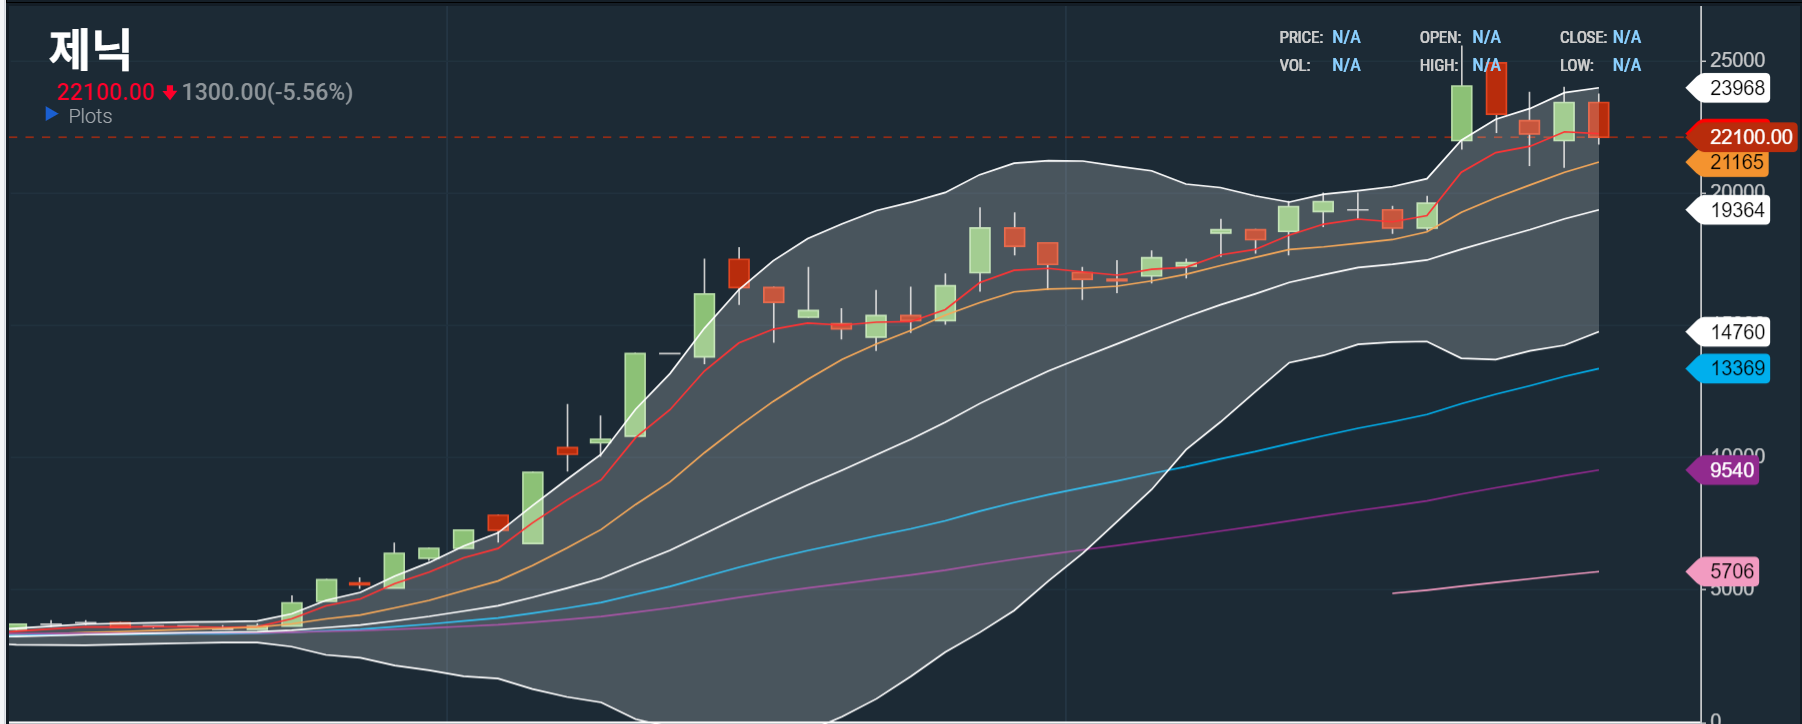Click the PRICE N/A readout
Image resolution: width=1802 pixels, height=724 pixels.
1345,37
